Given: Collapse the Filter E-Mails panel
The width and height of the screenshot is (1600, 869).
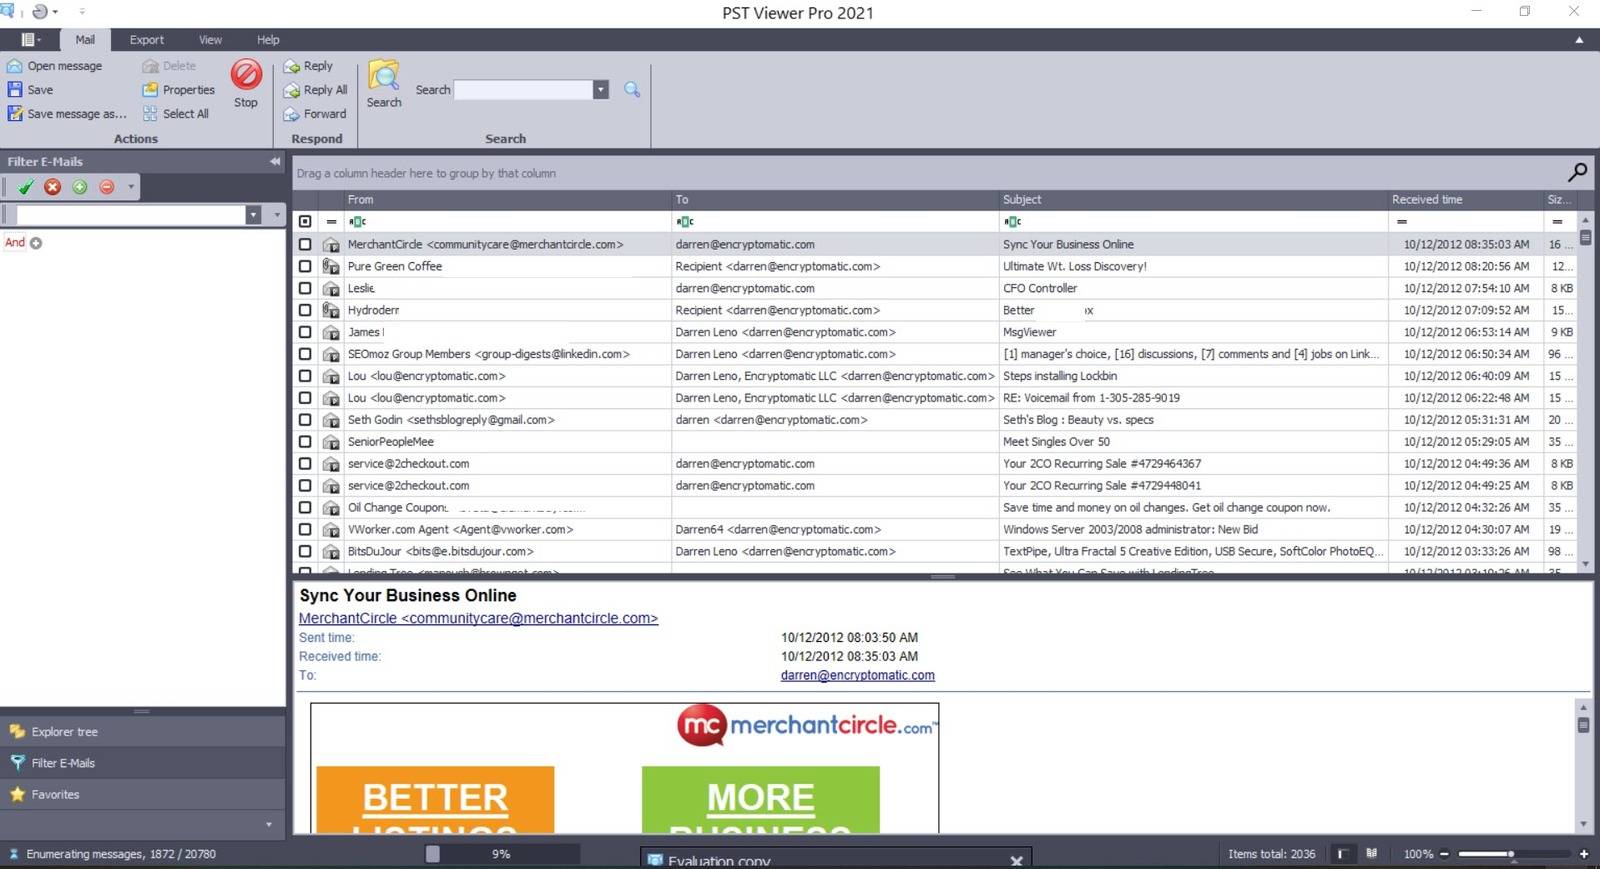Looking at the screenshot, I should click(x=275, y=161).
